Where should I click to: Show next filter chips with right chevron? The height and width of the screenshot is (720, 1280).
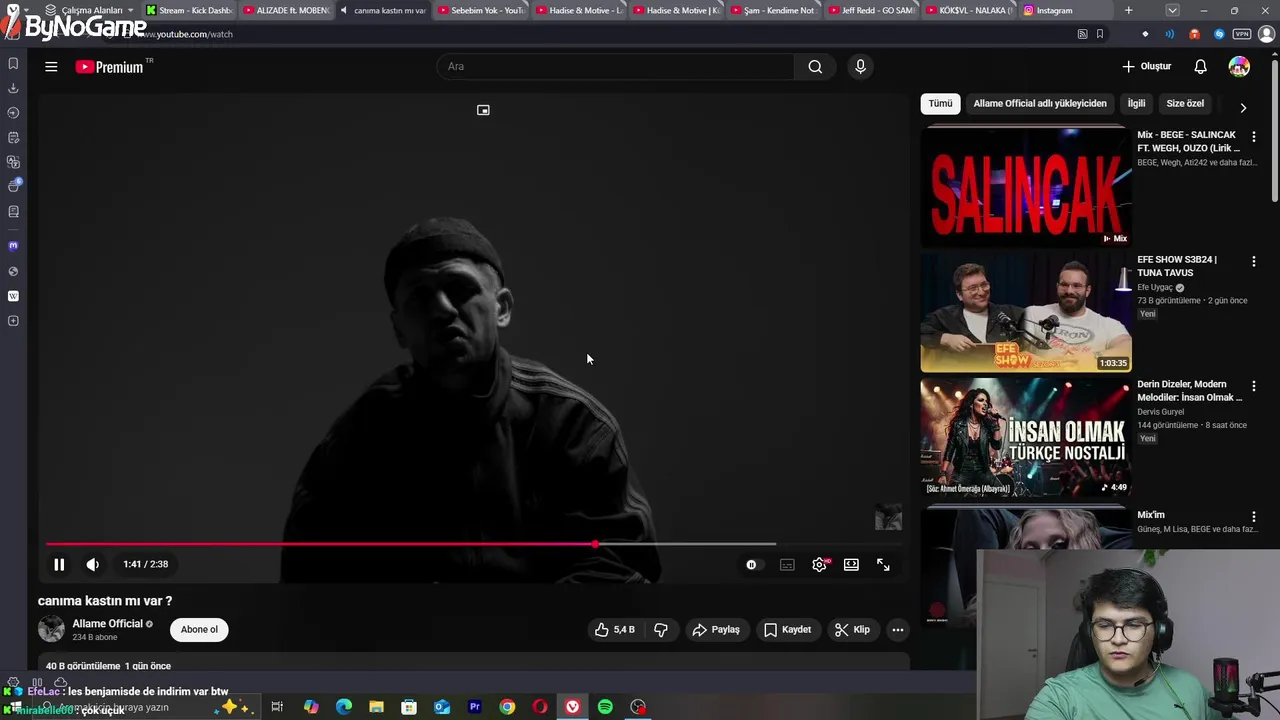coord(1243,107)
